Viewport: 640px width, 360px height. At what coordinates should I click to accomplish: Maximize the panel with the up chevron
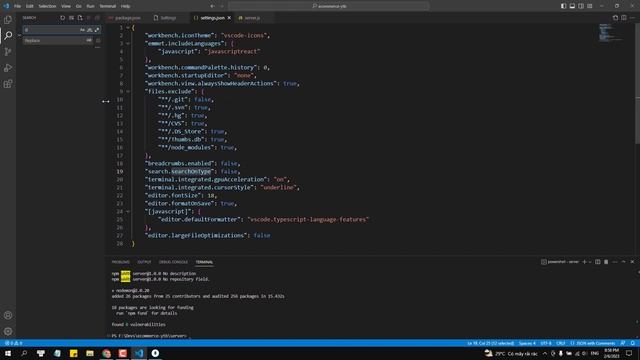[x=624, y=262]
